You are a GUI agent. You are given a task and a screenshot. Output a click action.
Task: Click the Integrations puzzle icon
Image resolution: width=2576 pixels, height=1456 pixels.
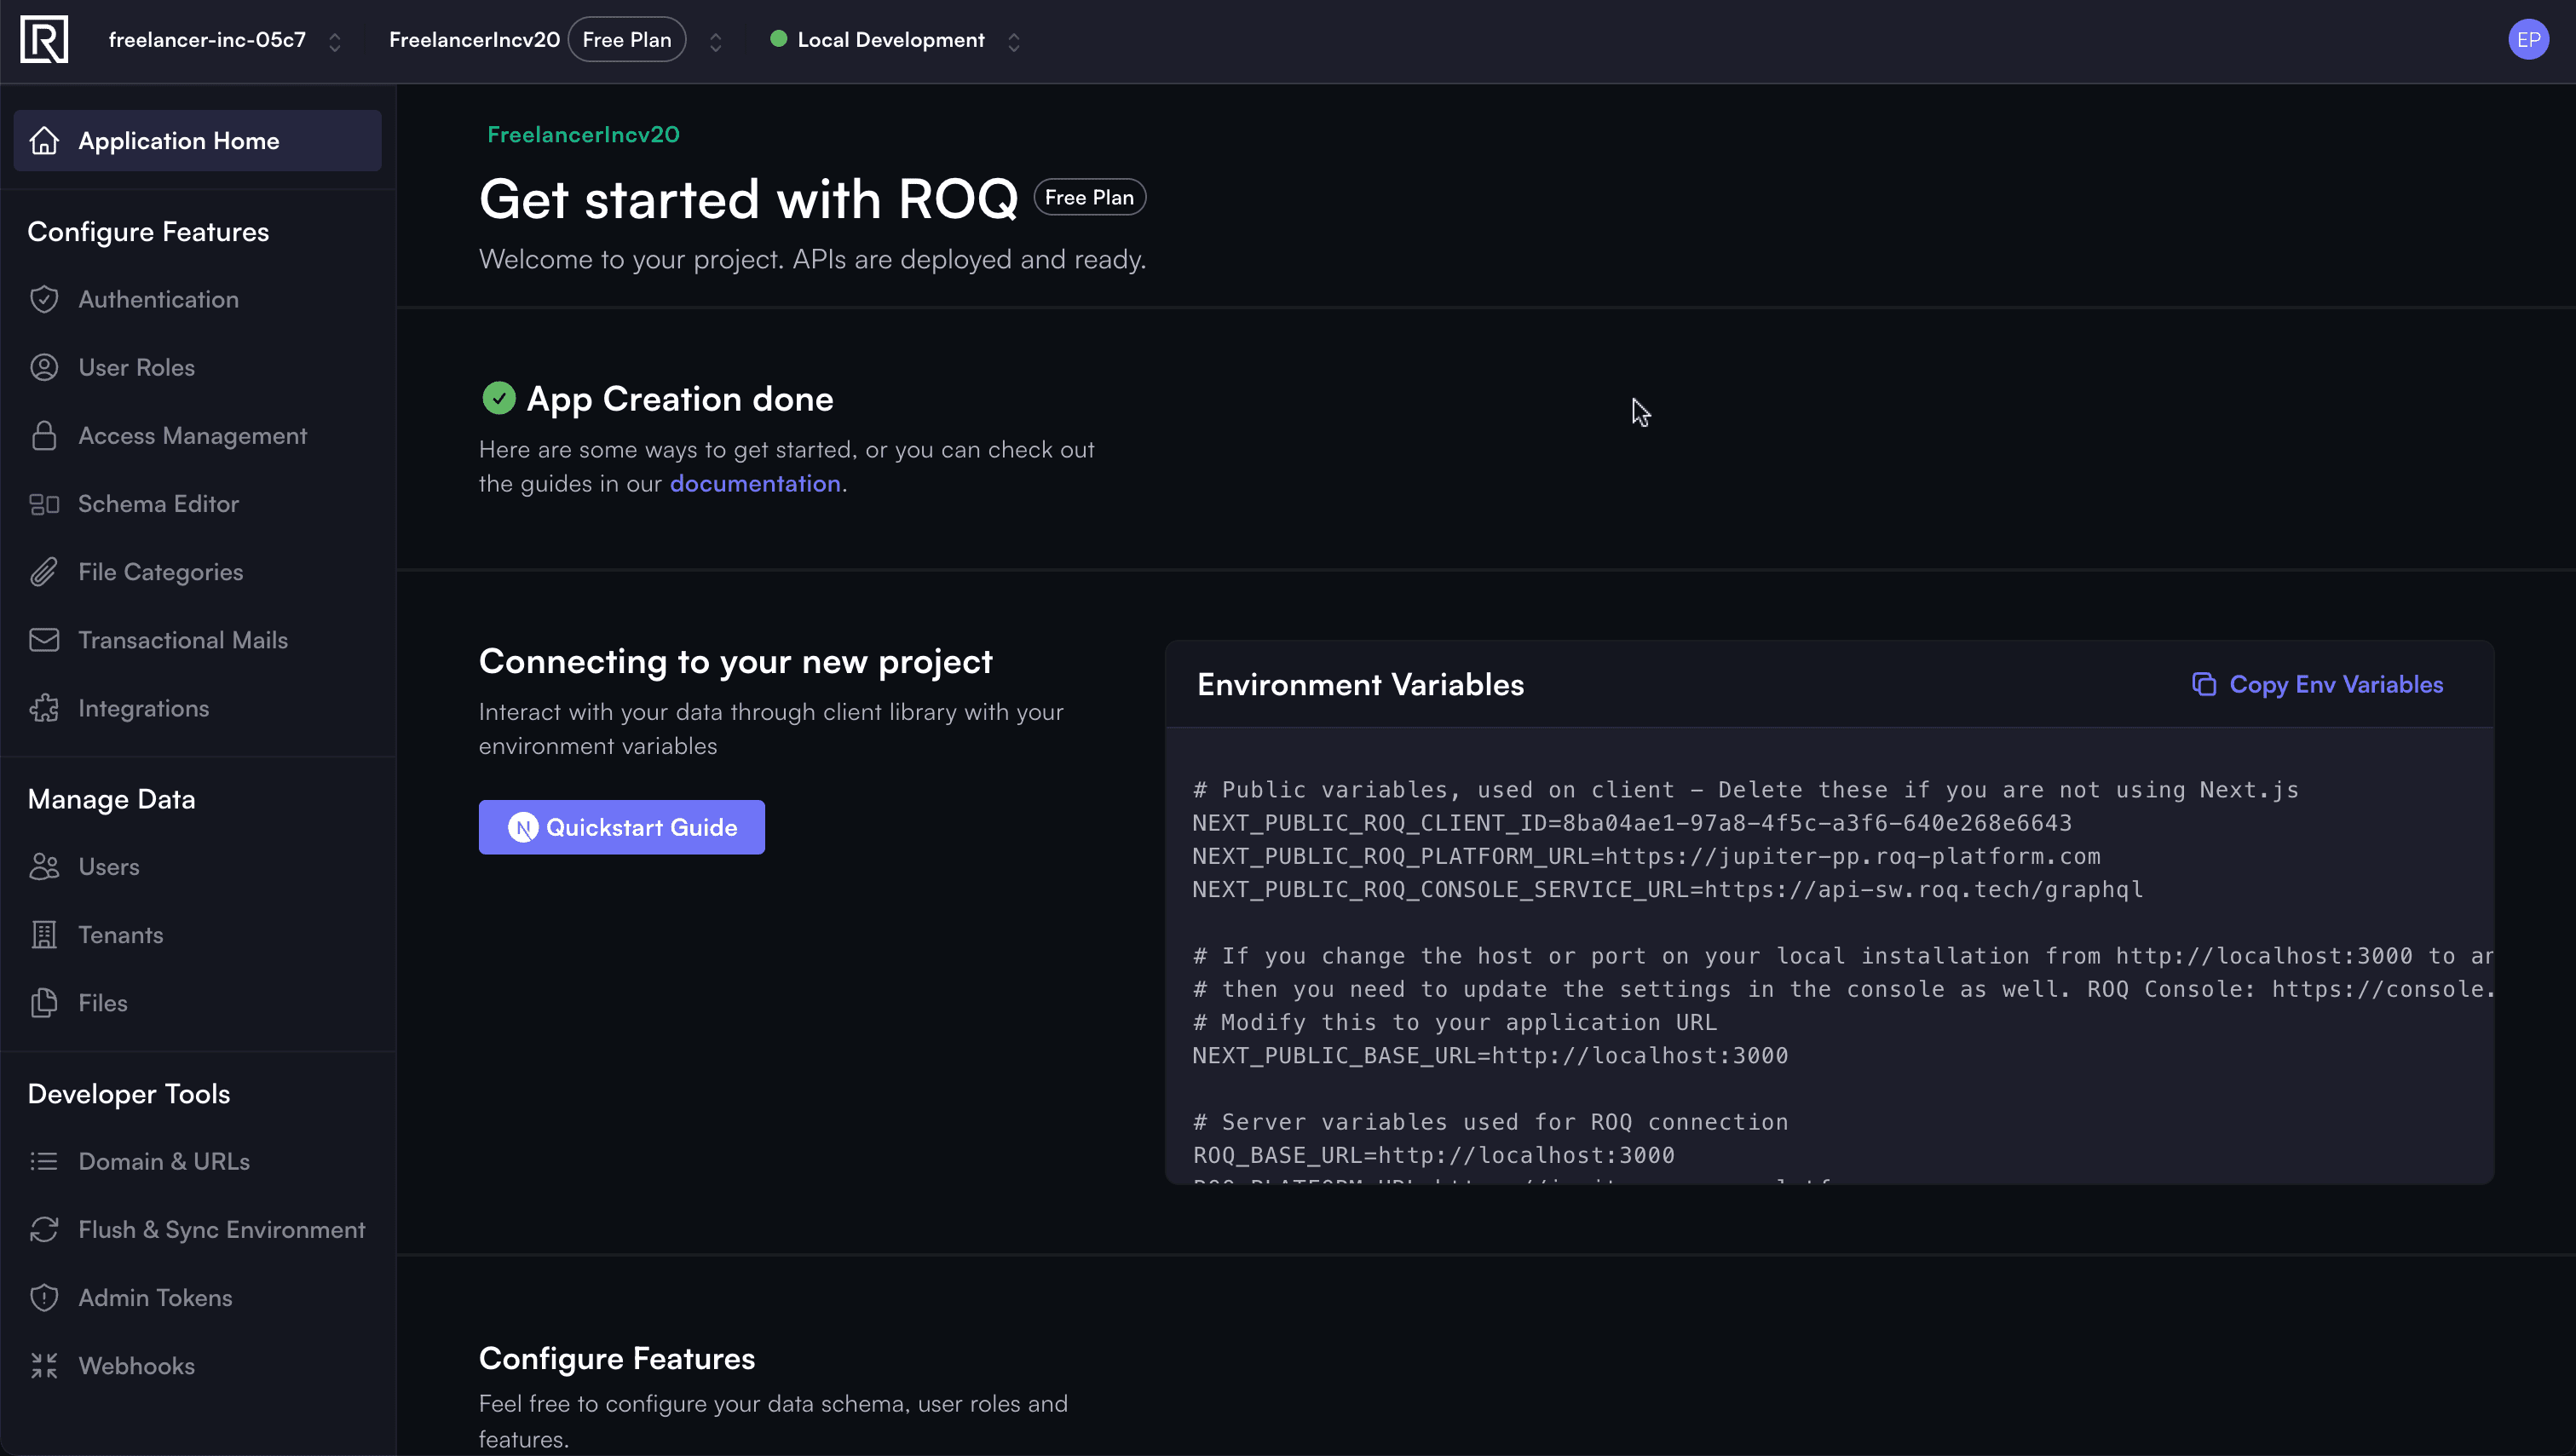click(x=44, y=708)
